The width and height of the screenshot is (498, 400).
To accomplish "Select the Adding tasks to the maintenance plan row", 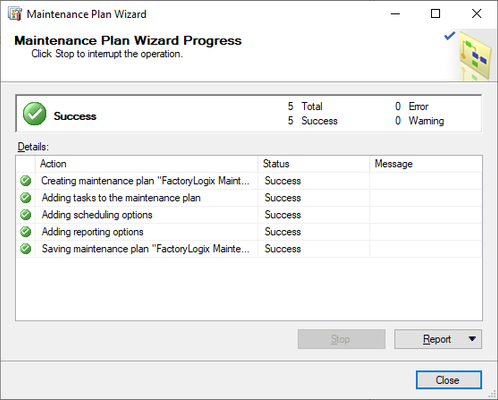I will [x=249, y=198].
